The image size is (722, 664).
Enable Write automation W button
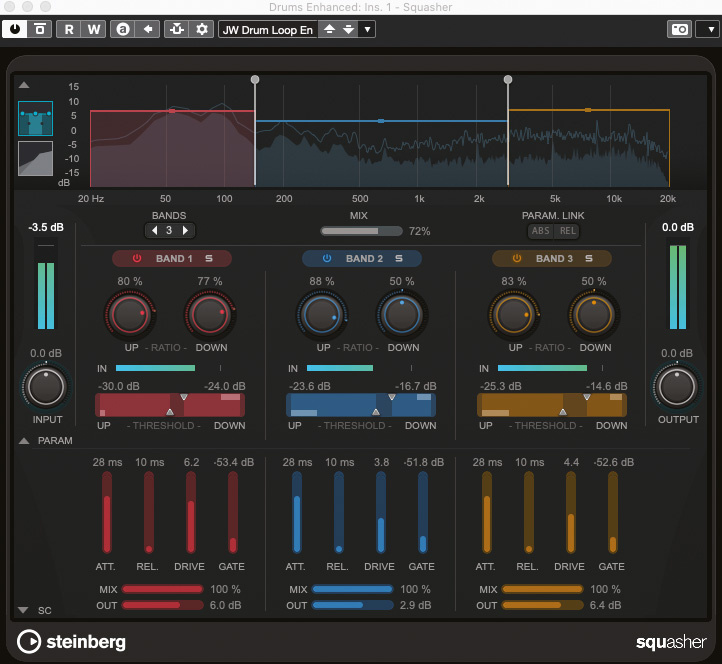pyautogui.click(x=94, y=29)
